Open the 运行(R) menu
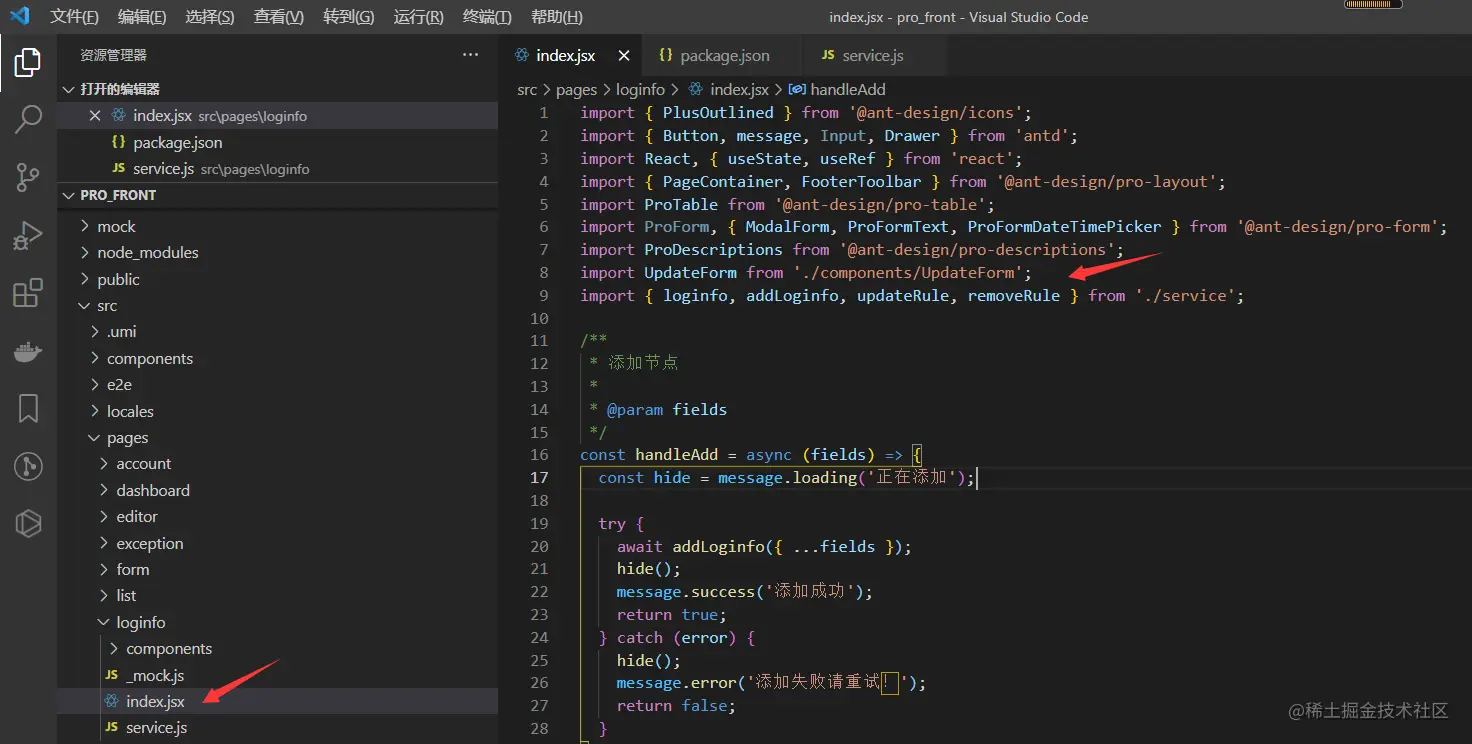 [x=419, y=17]
